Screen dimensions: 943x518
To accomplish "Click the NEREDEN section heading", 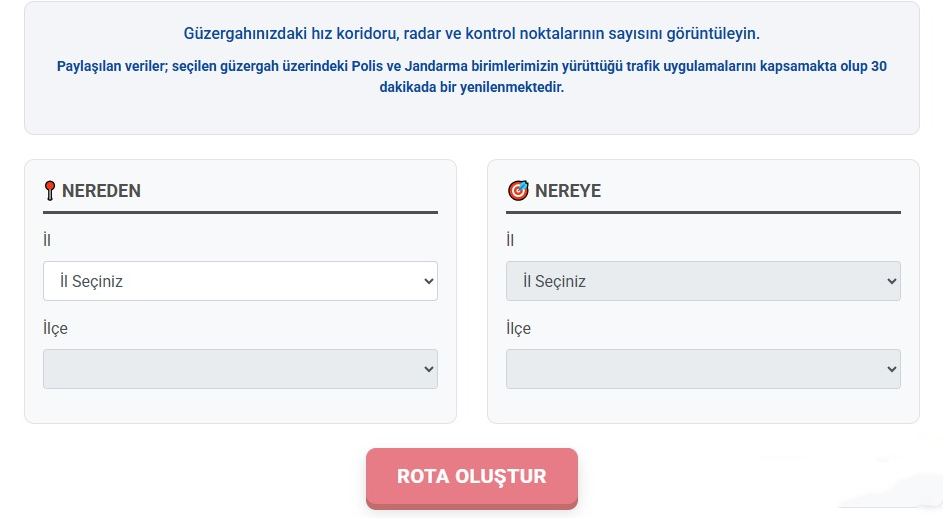I will 101,190.
